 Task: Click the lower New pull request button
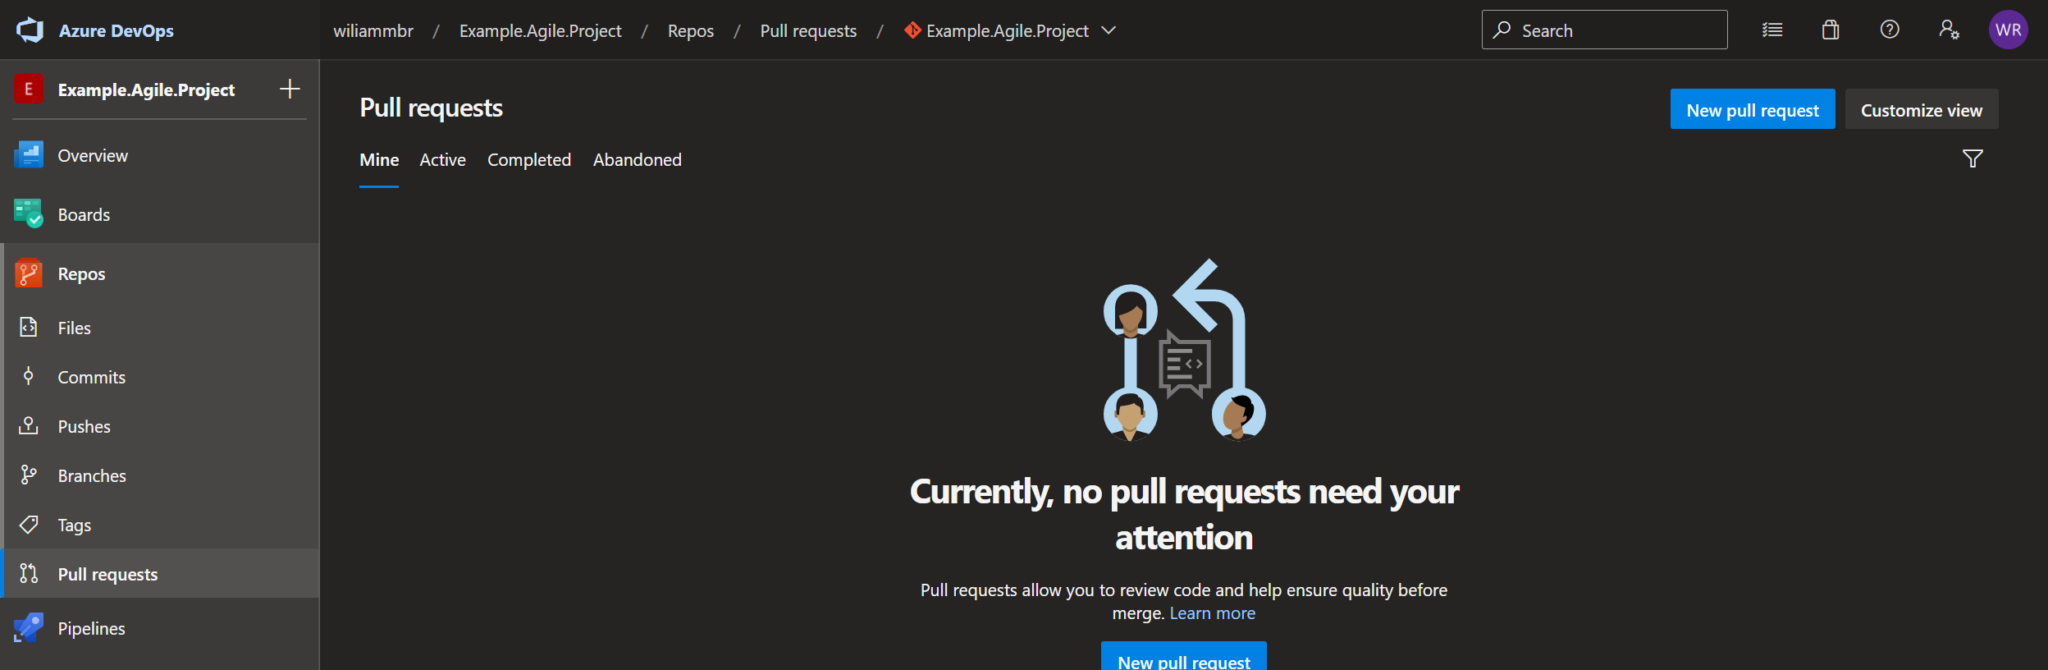1183,656
